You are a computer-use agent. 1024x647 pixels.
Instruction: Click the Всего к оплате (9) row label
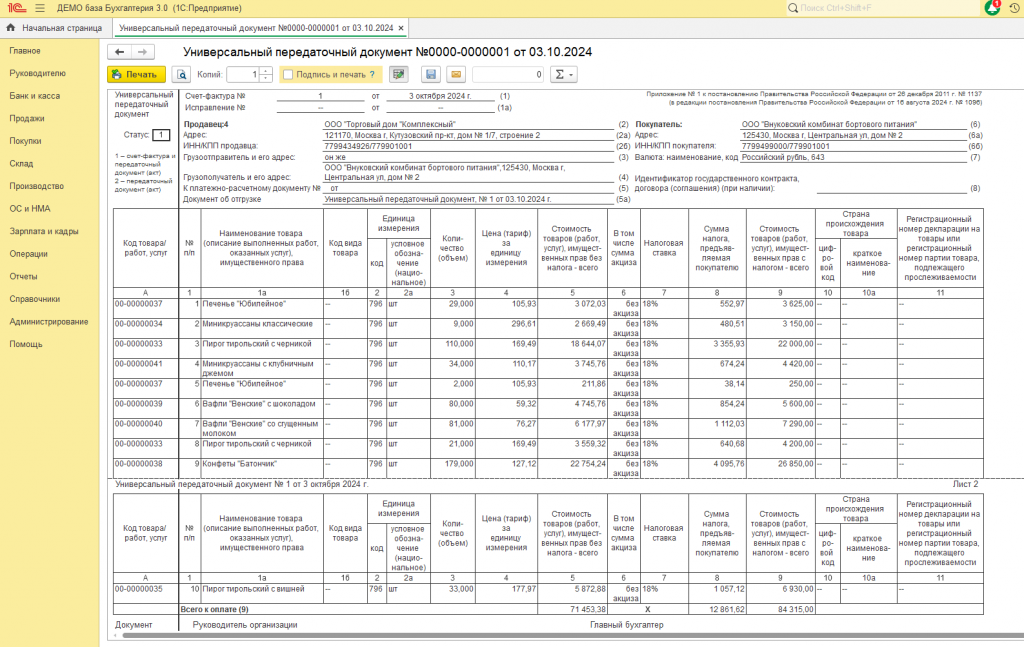[x=215, y=609]
